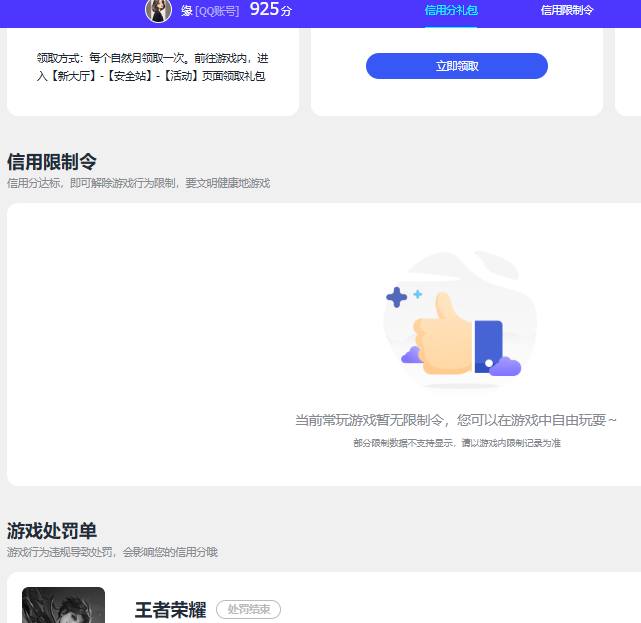Click the 信用分达标 subtitle text
The width and height of the screenshot is (641, 623).
138,183
